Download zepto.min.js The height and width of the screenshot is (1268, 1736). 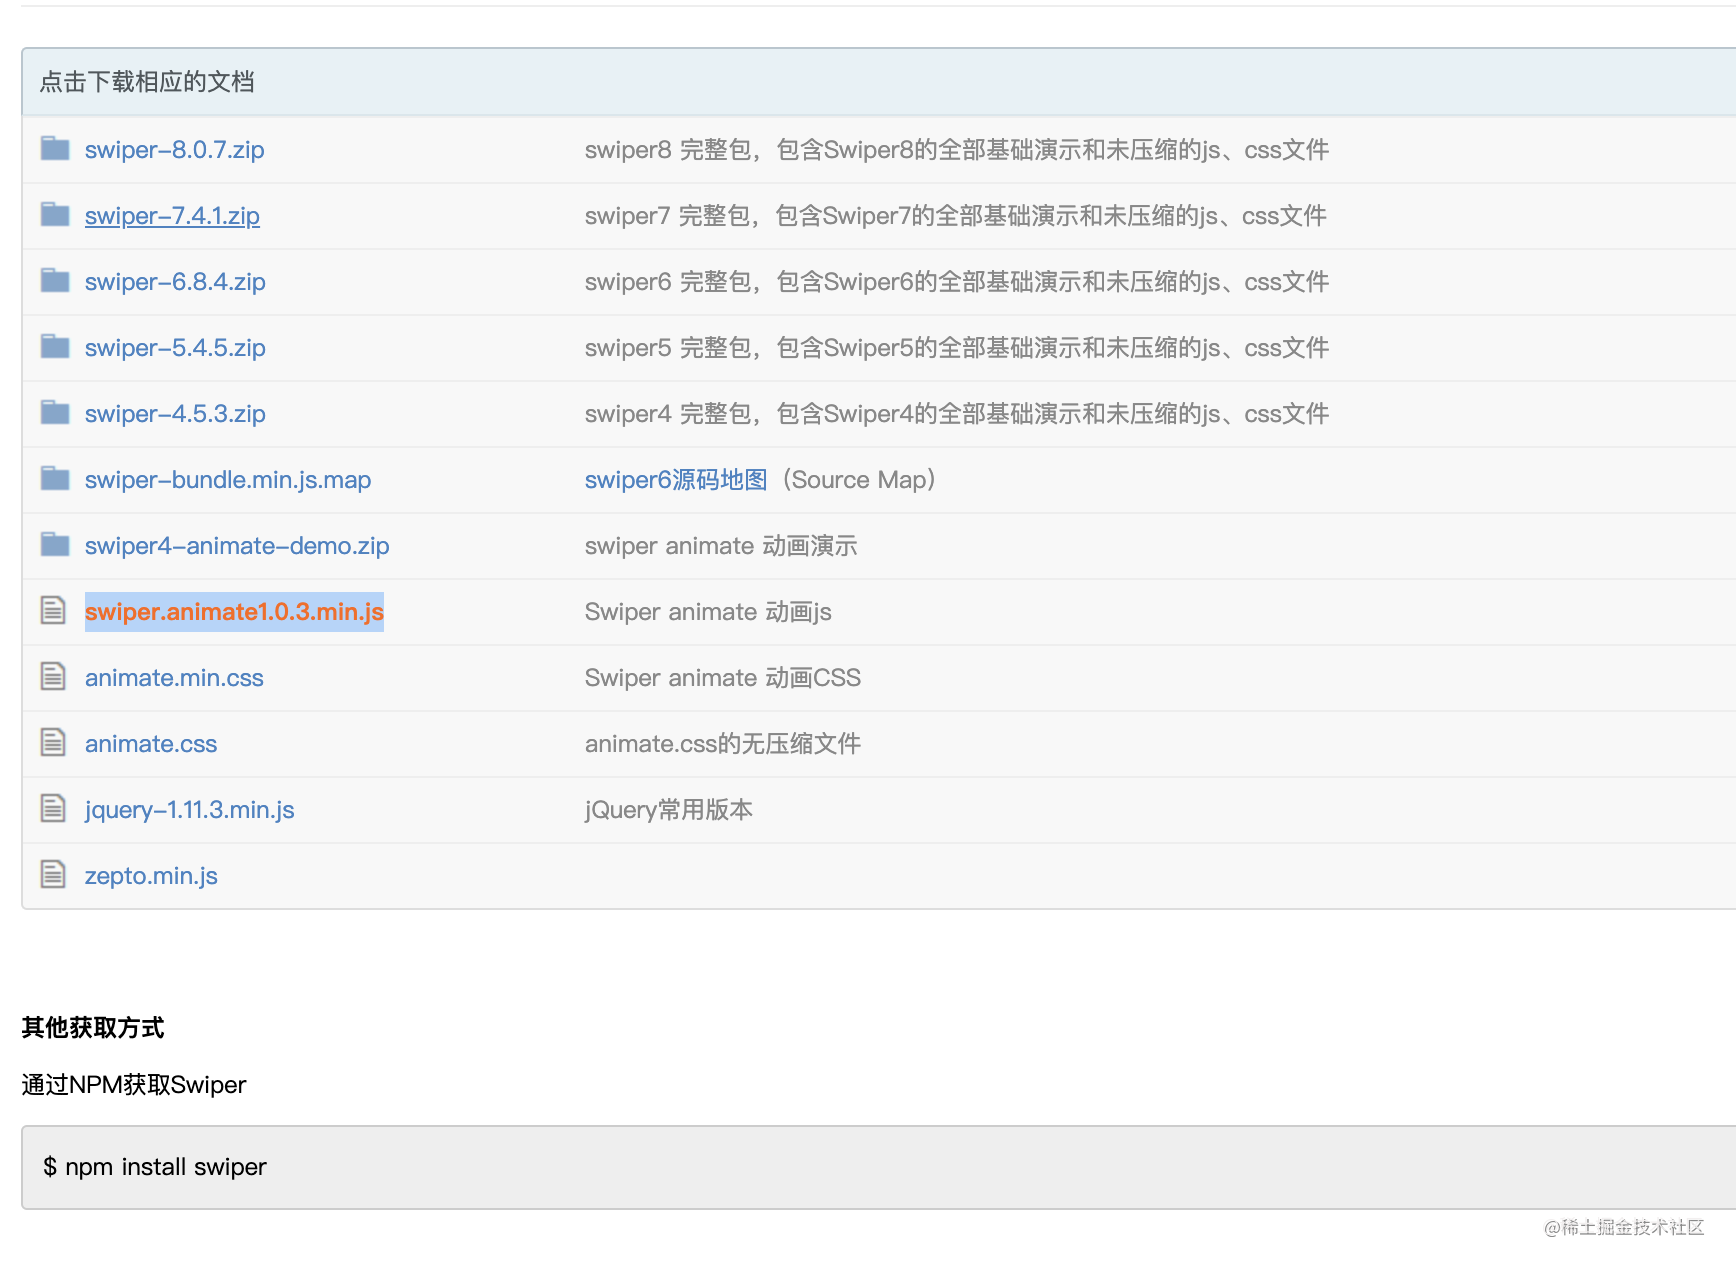tap(151, 875)
